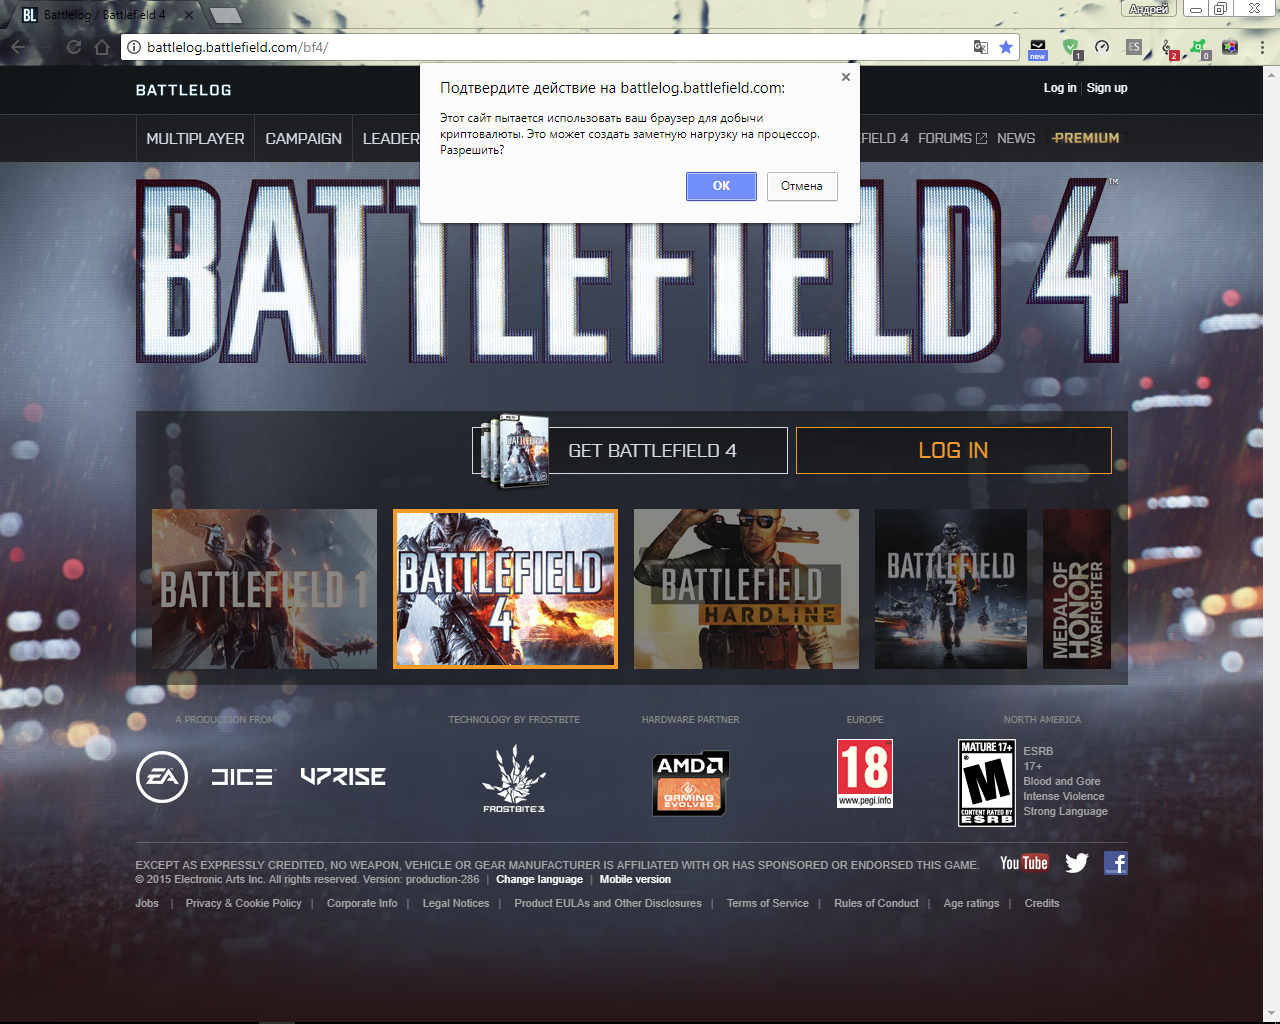Open the green shield adblock extension
Screen dimensions: 1280x1024
[1072, 48]
